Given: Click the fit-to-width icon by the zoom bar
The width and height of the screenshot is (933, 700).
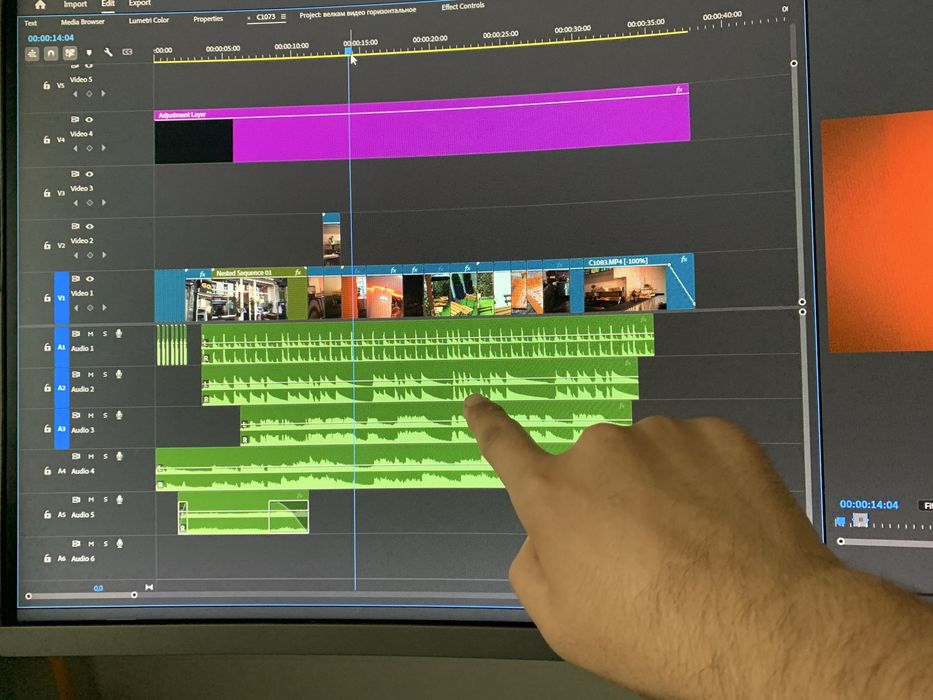Looking at the screenshot, I should coord(149,587).
